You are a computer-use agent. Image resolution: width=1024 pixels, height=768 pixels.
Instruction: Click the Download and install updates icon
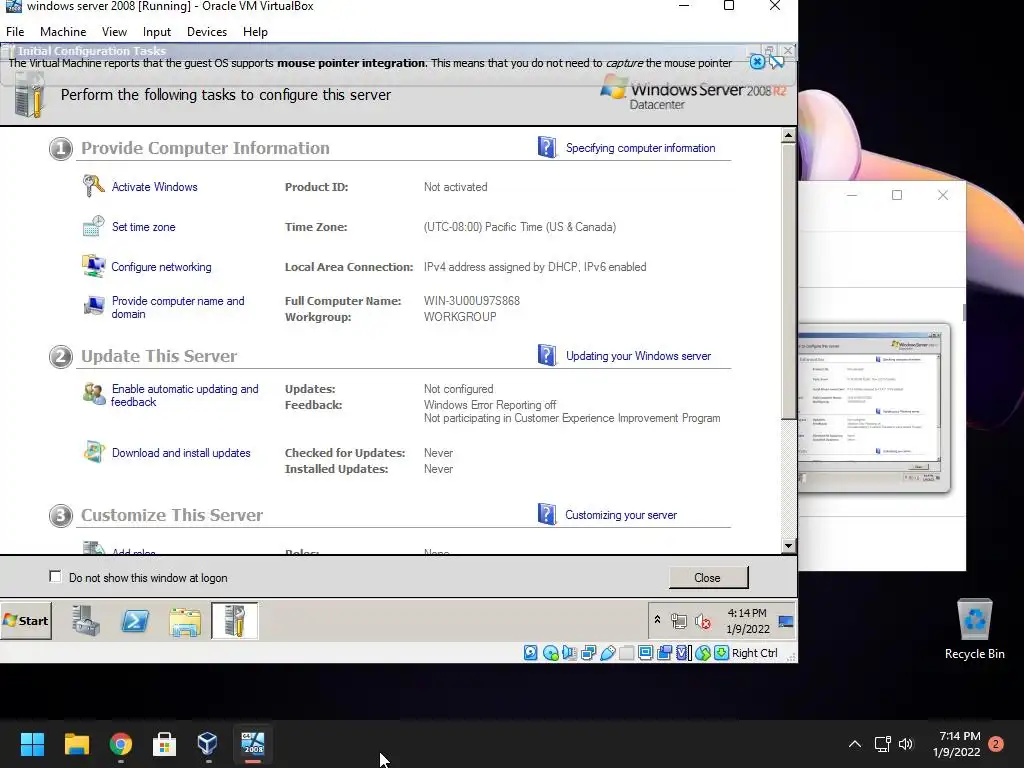tap(93, 452)
